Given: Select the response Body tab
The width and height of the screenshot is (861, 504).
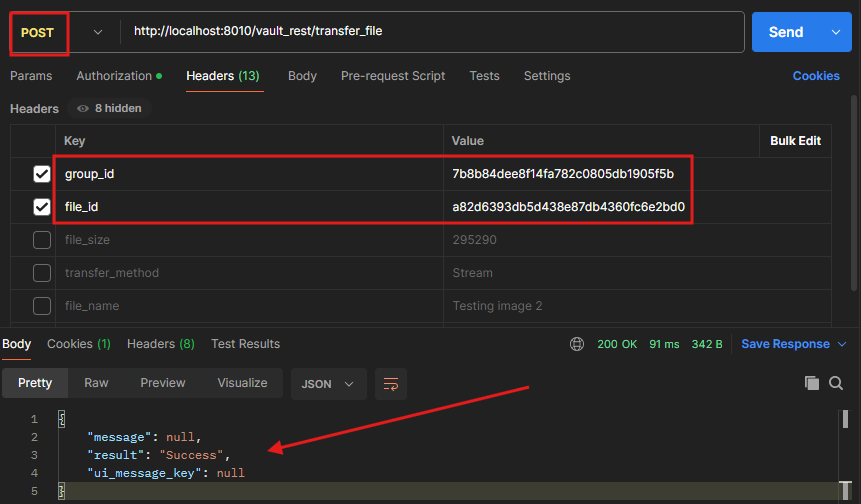Looking at the screenshot, I should pyautogui.click(x=16, y=344).
